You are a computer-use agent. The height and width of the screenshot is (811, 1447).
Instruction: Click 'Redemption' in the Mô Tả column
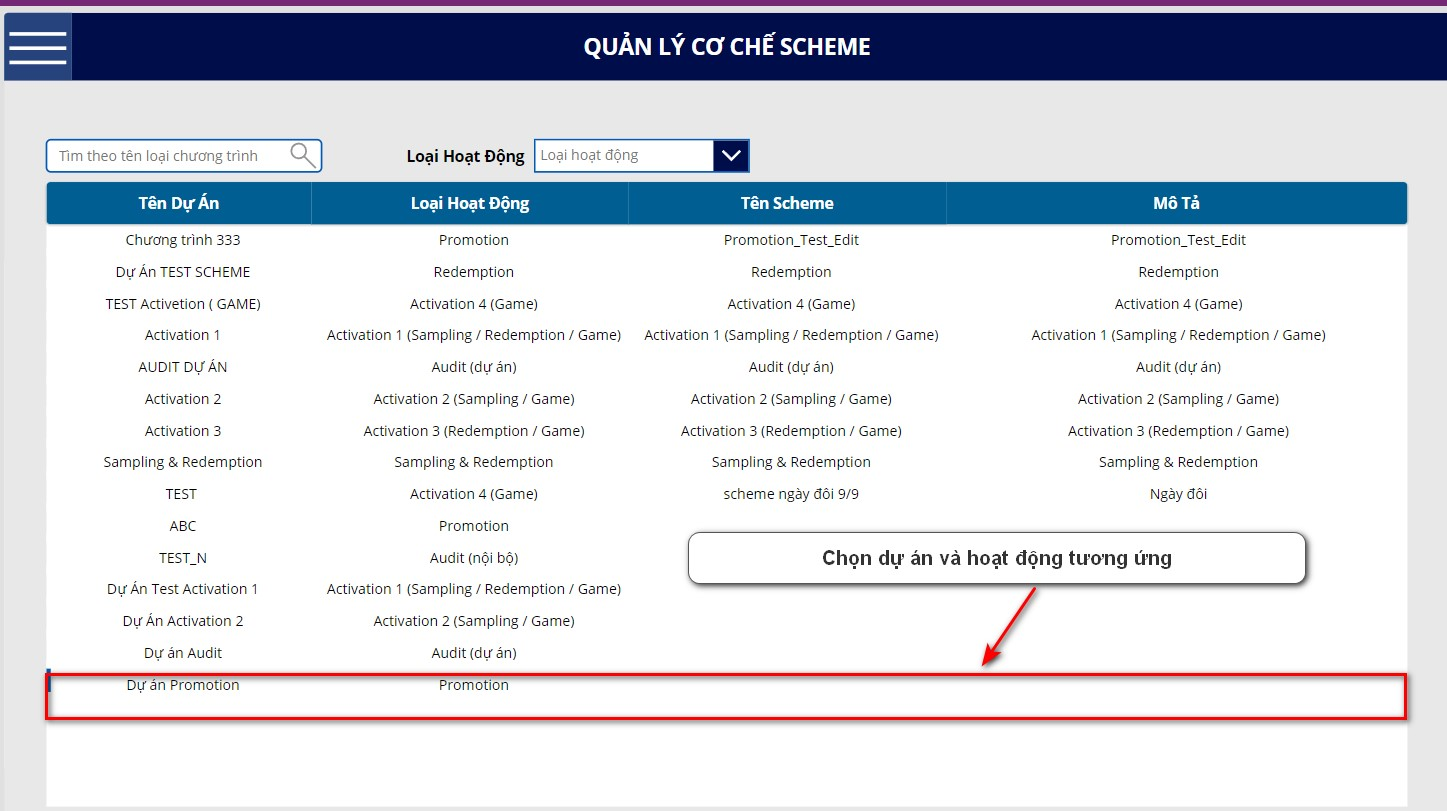tap(1178, 272)
